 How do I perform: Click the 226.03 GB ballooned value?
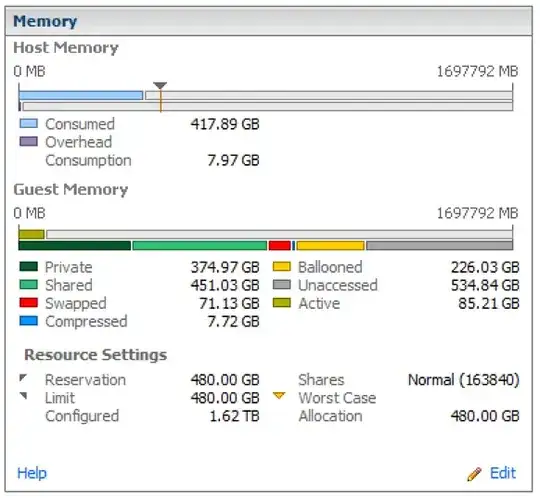(485, 267)
